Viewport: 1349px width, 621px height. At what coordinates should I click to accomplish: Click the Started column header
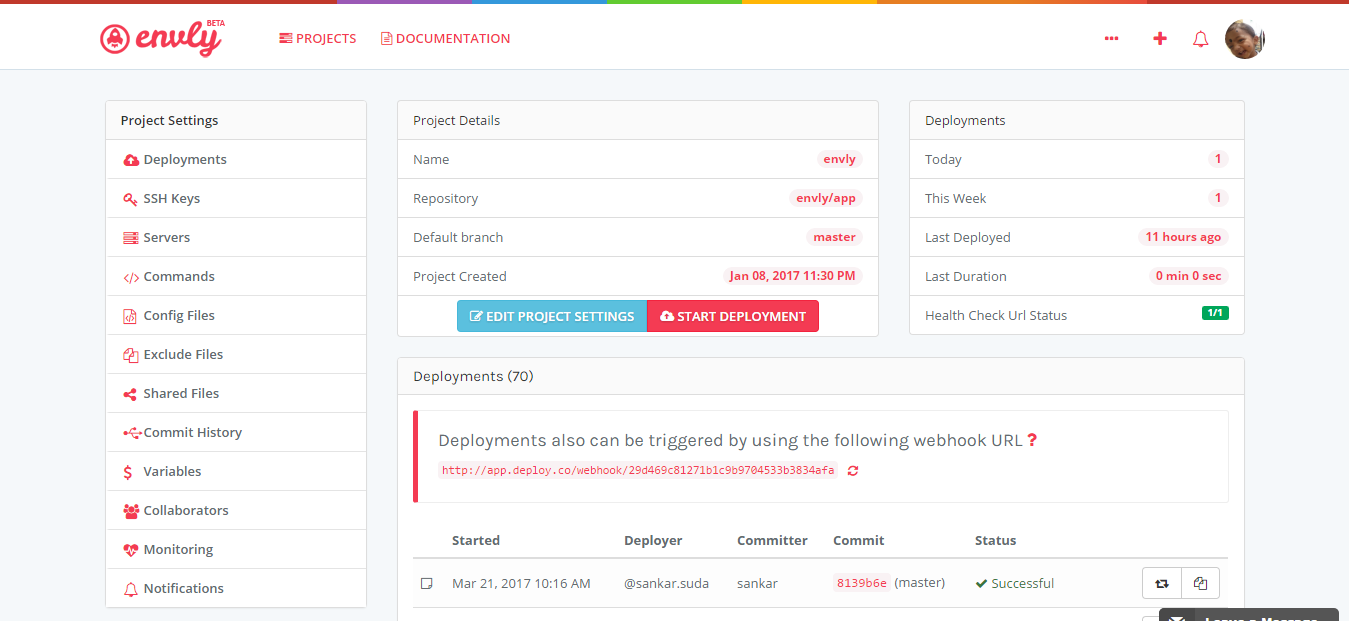pos(476,540)
